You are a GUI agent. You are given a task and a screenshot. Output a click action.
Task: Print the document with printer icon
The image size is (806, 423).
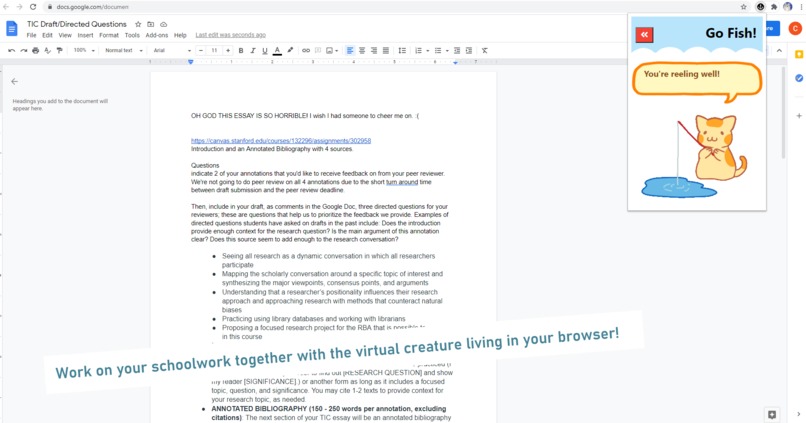point(35,50)
